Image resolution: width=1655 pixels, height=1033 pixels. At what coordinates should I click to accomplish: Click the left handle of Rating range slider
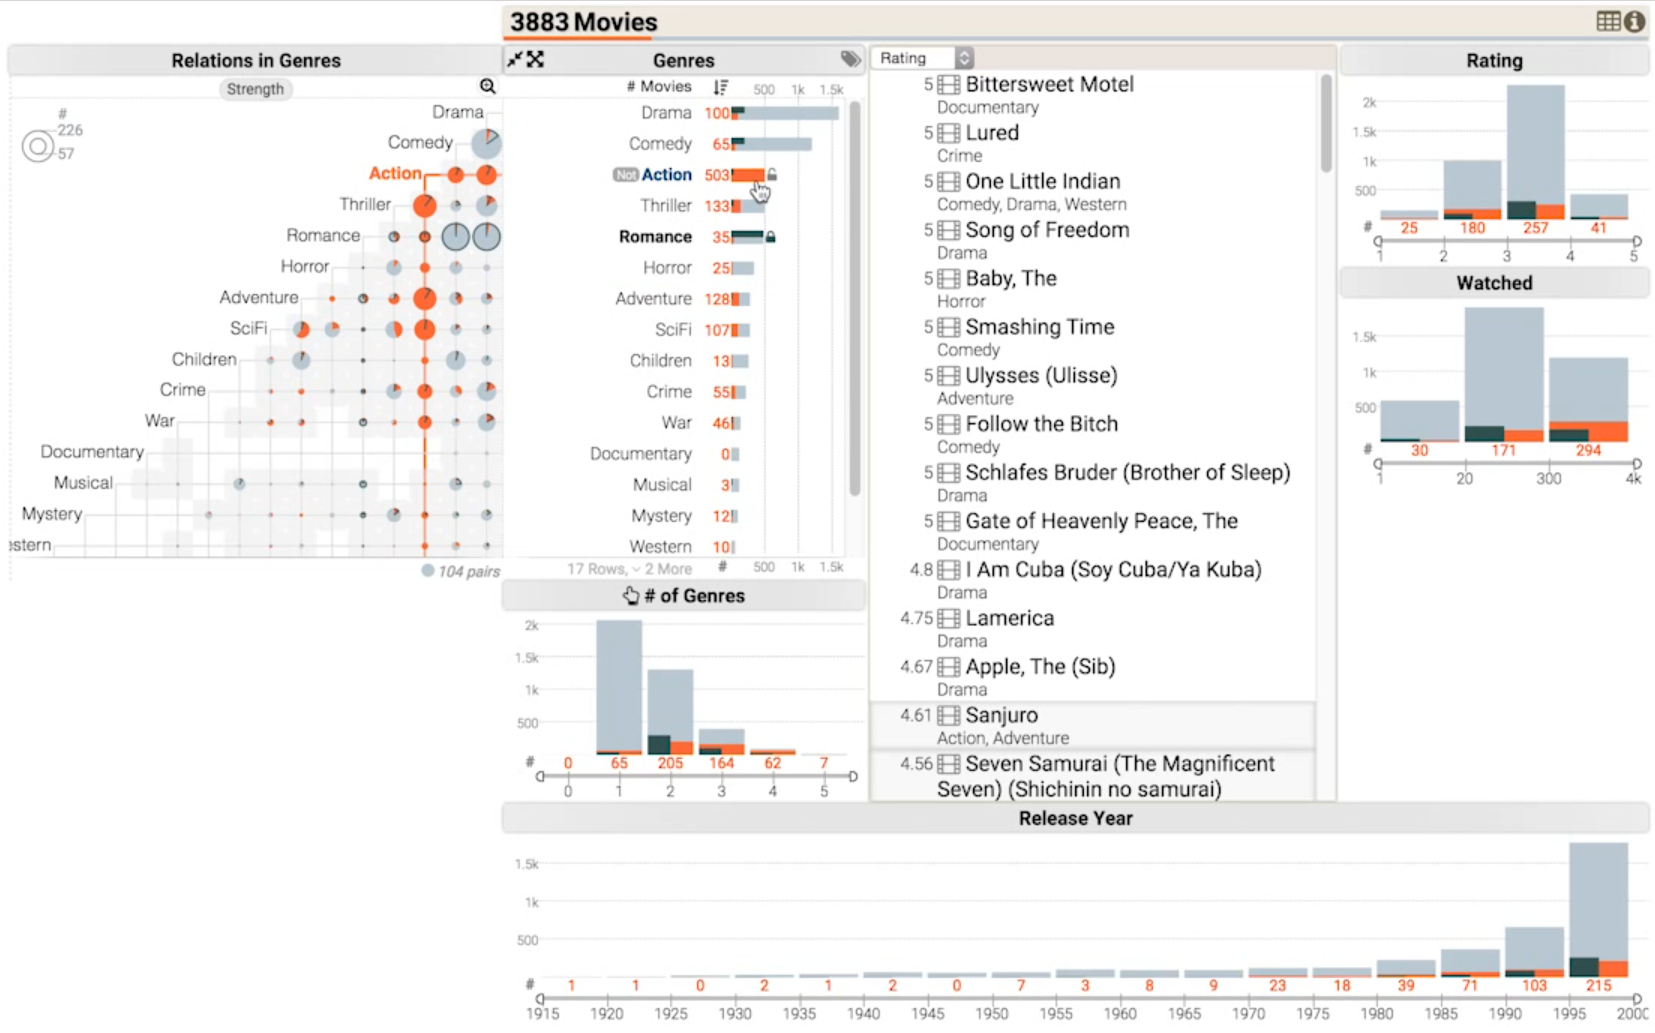click(1379, 241)
